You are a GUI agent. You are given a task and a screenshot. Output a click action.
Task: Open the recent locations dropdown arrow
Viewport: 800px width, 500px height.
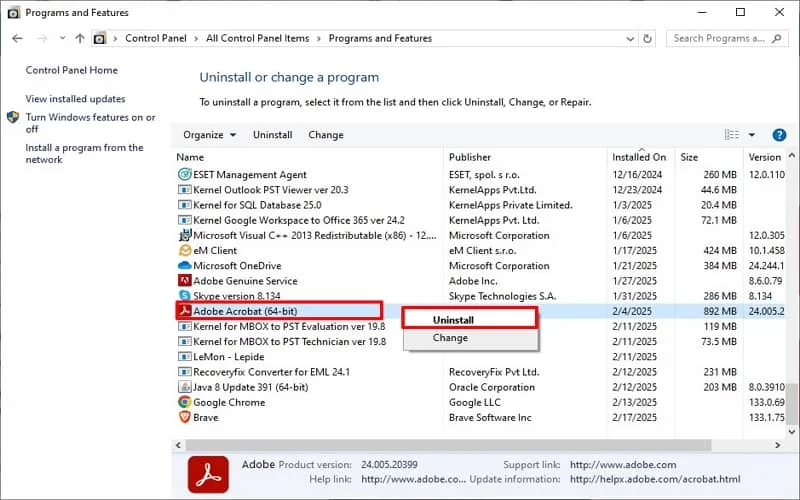click(62, 38)
